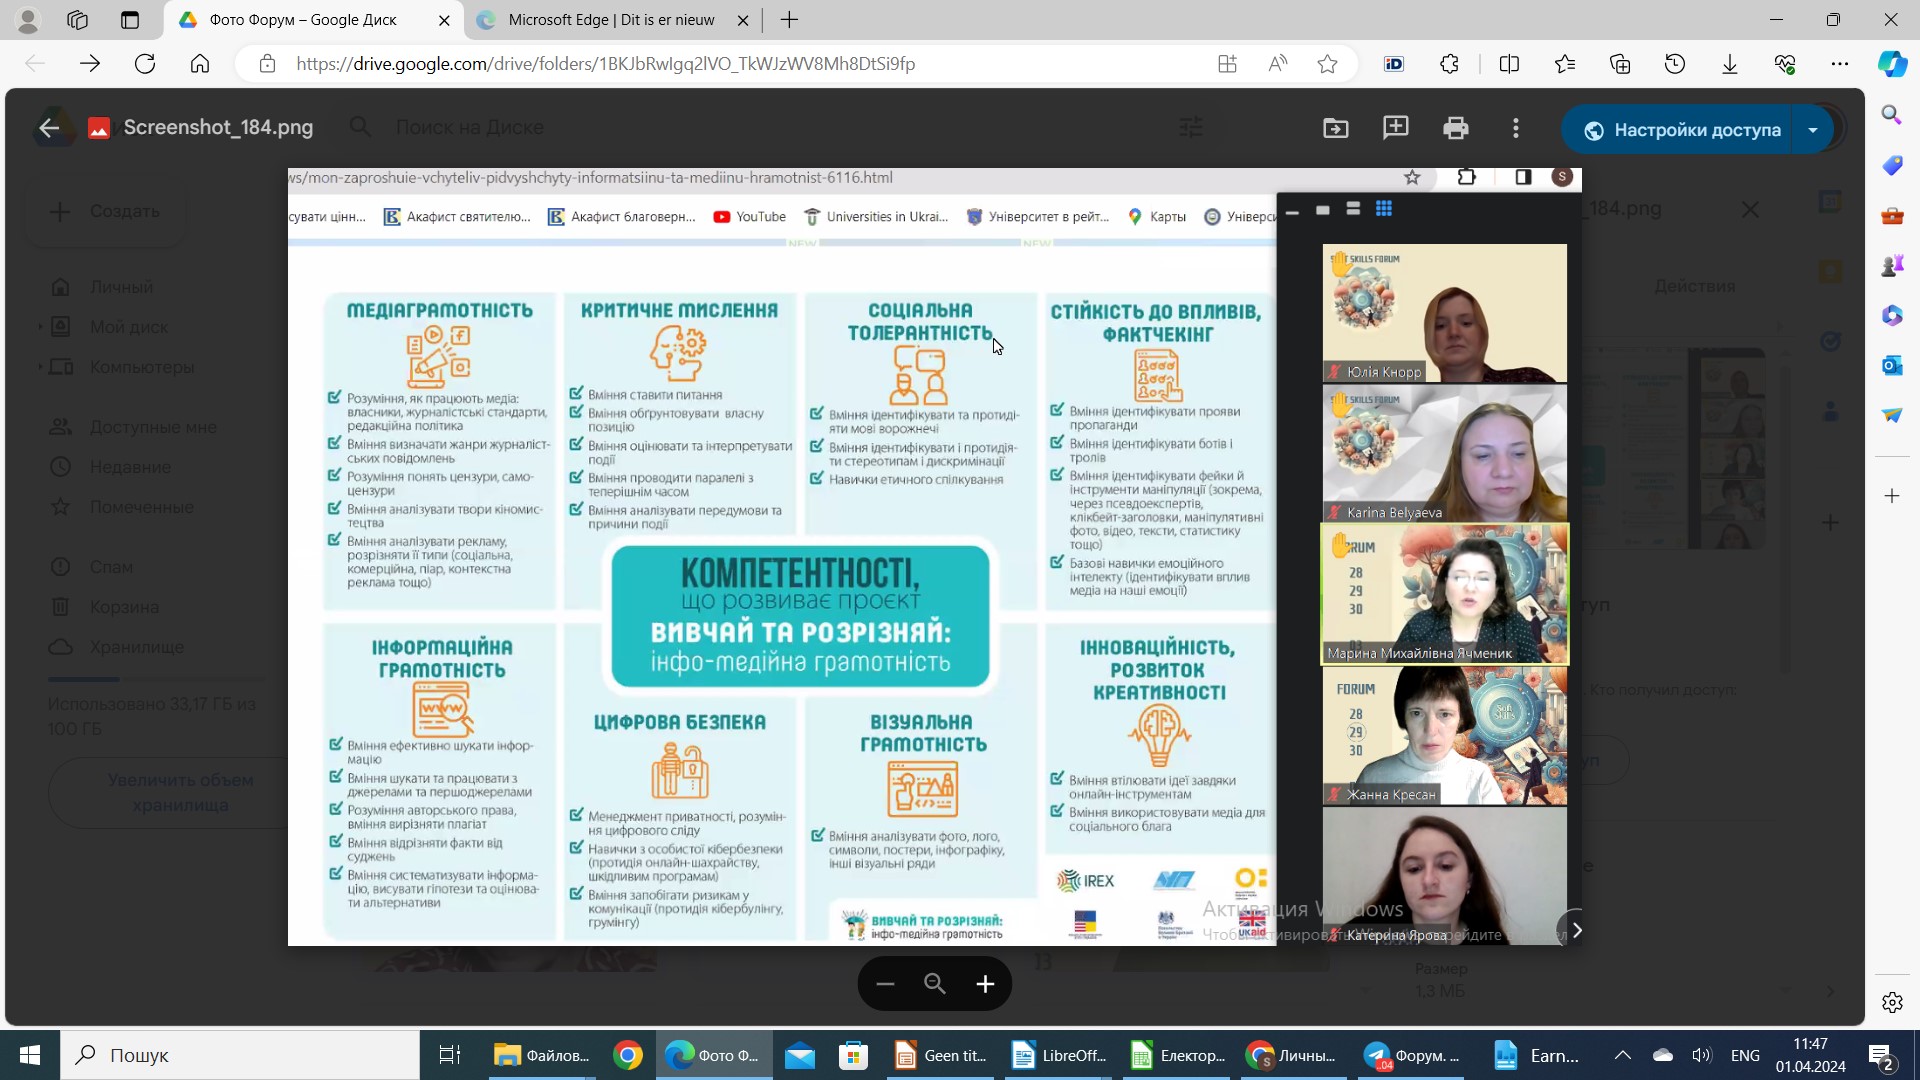Viewport: 1920px width, 1080px height.
Task: Switch to the Microsoft Edge news tab
Action: click(x=611, y=20)
